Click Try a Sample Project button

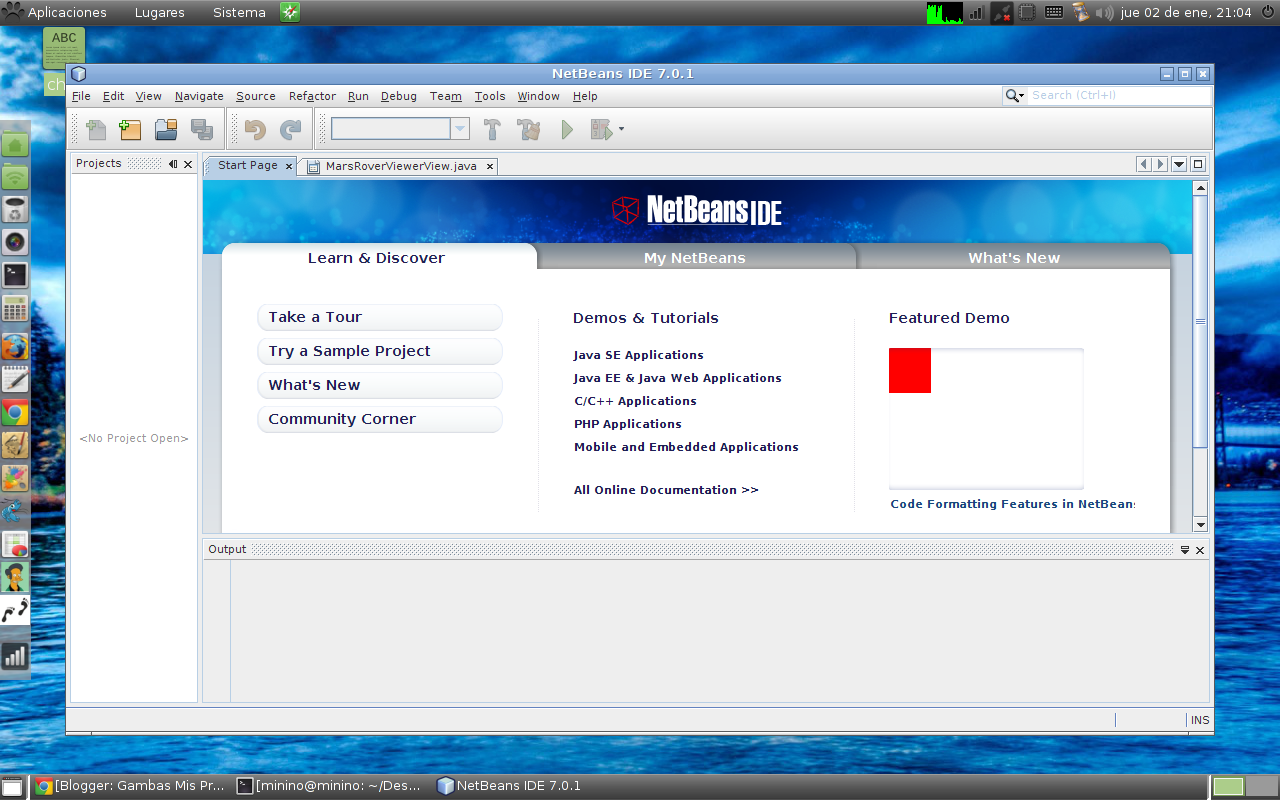(380, 351)
